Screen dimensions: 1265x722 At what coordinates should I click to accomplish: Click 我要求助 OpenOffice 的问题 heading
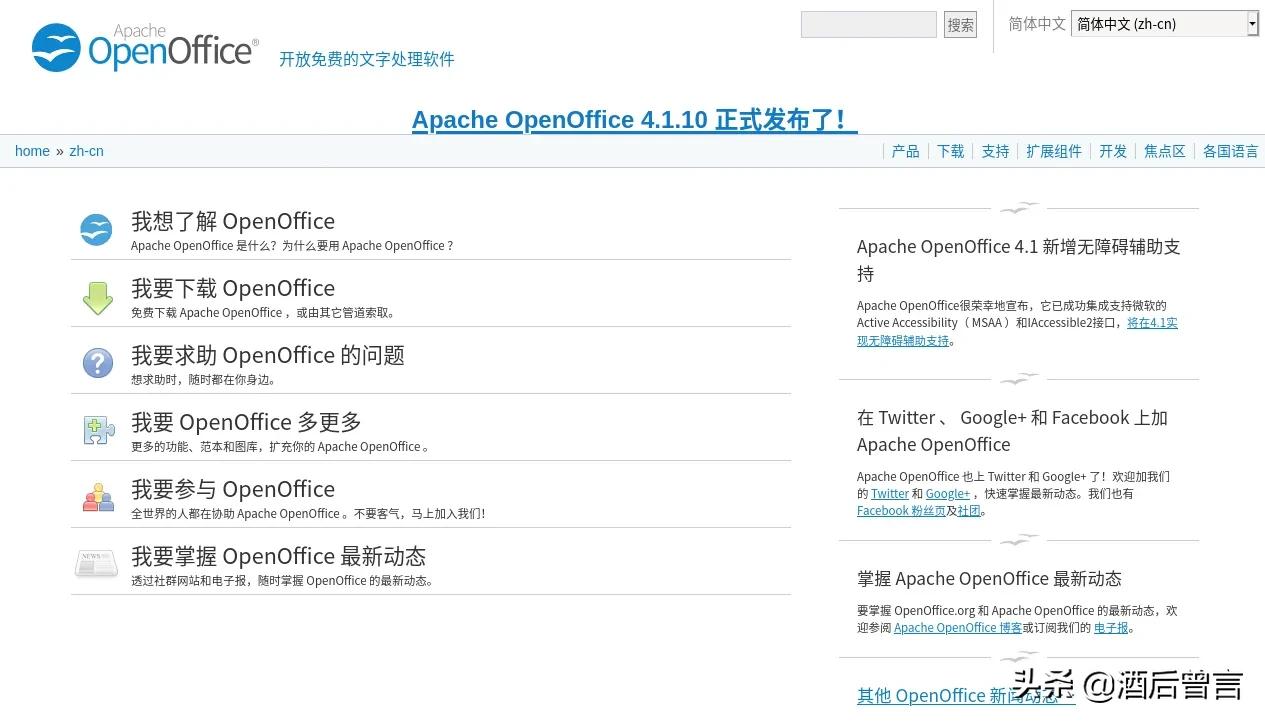click(268, 355)
